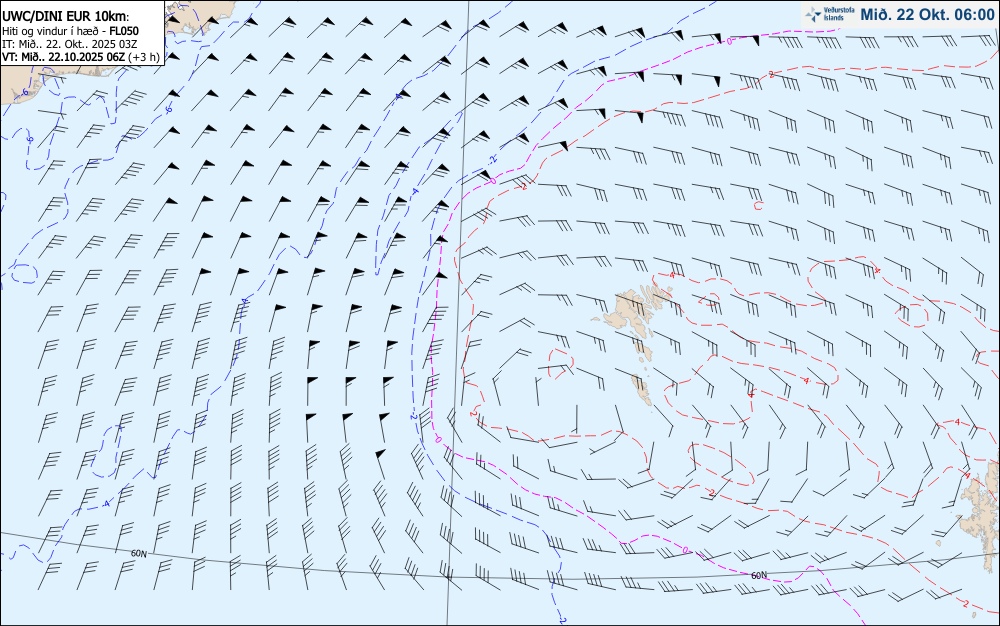Click the Veðurstofa Íslands logo
This screenshot has height=626, width=1000.
829,14
